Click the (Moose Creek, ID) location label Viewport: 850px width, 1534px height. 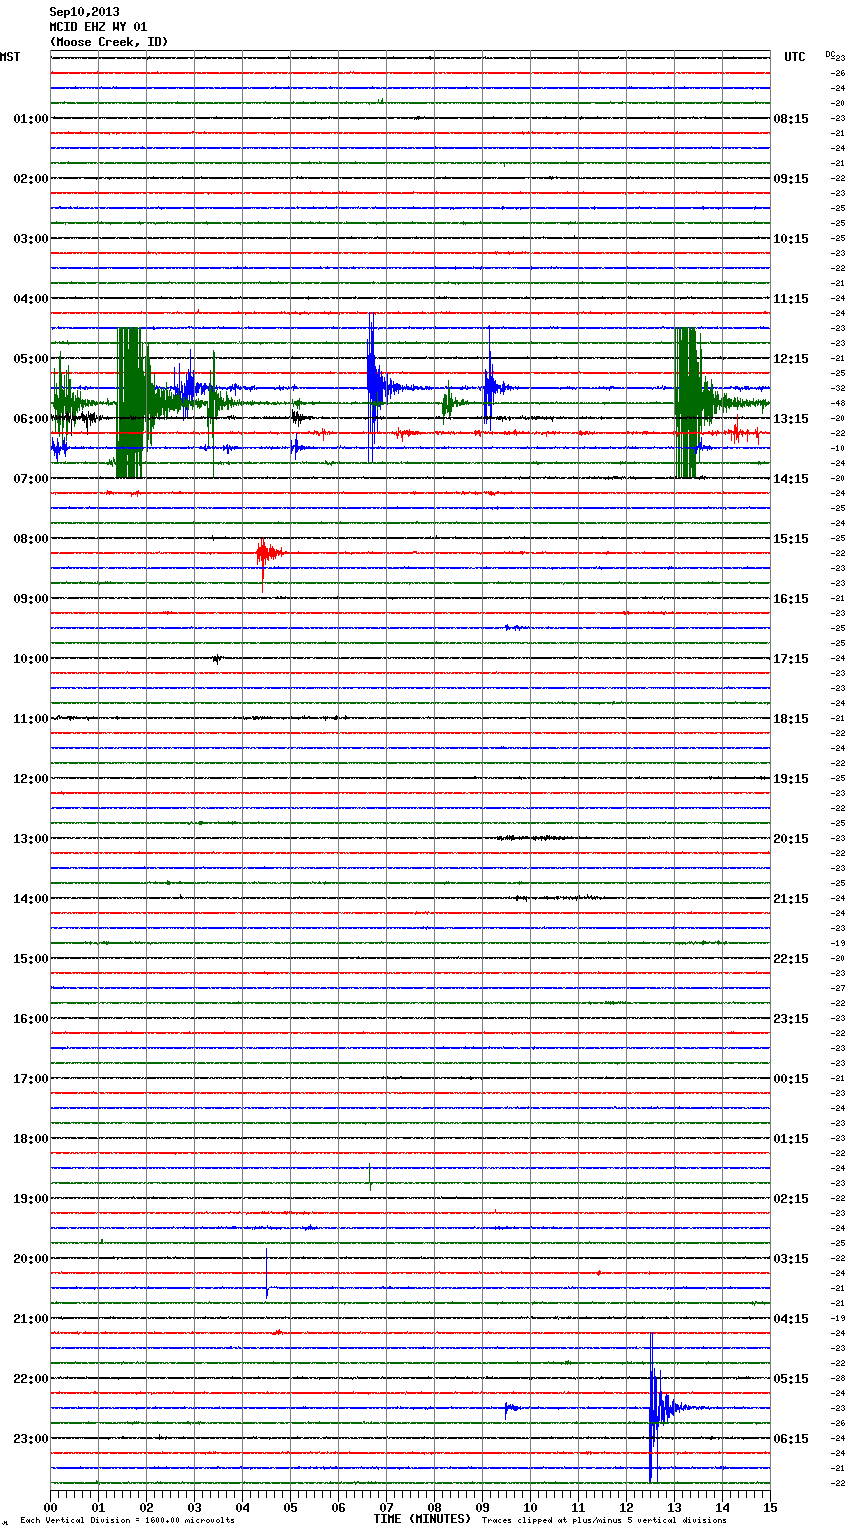pyautogui.click(x=109, y=42)
